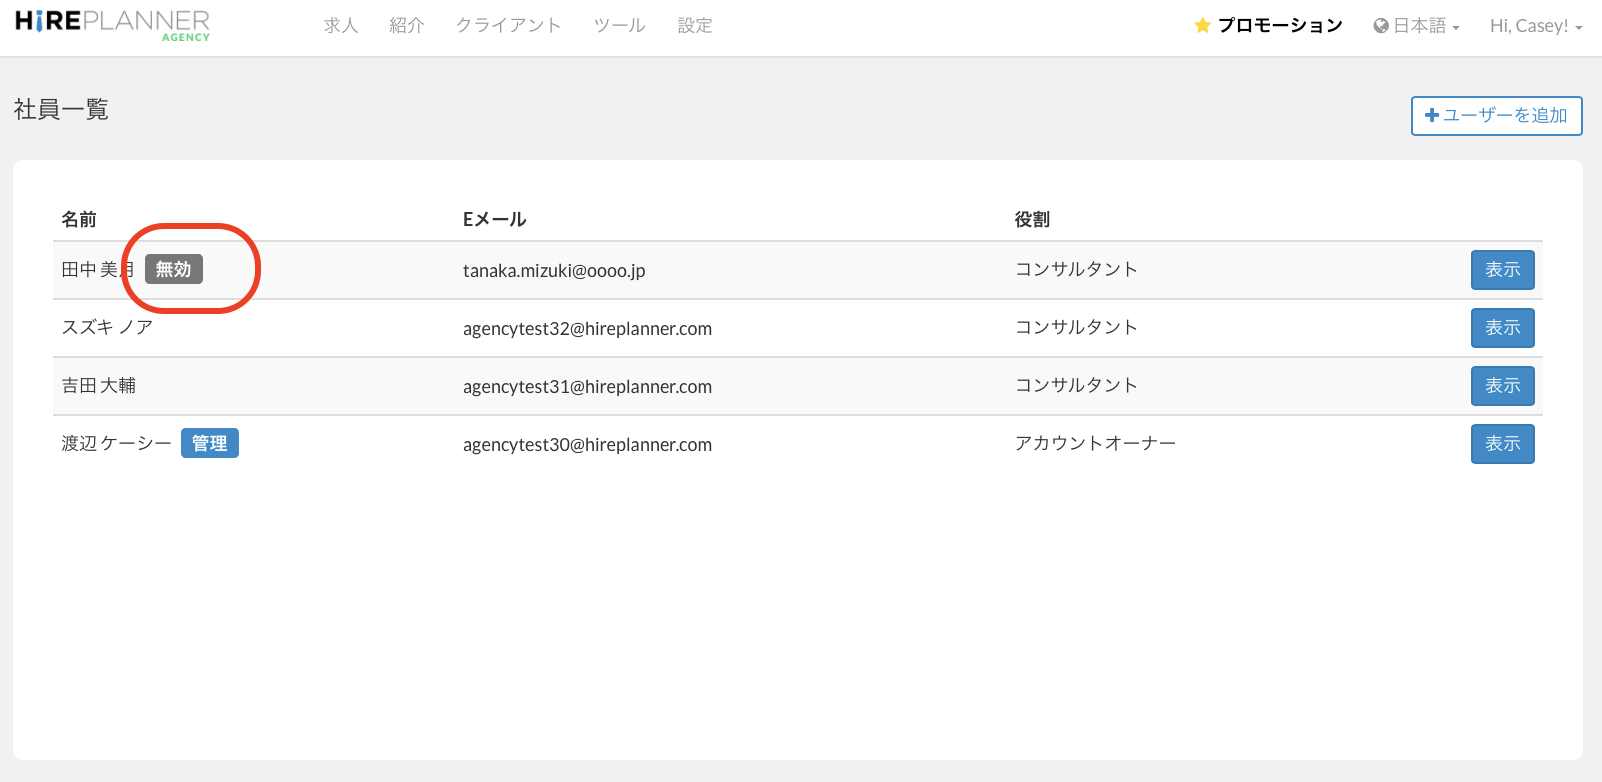Image resolution: width=1602 pixels, height=782 pixels.
Task: Click the HirePlanner Agency logo
Action: point(112,25)
